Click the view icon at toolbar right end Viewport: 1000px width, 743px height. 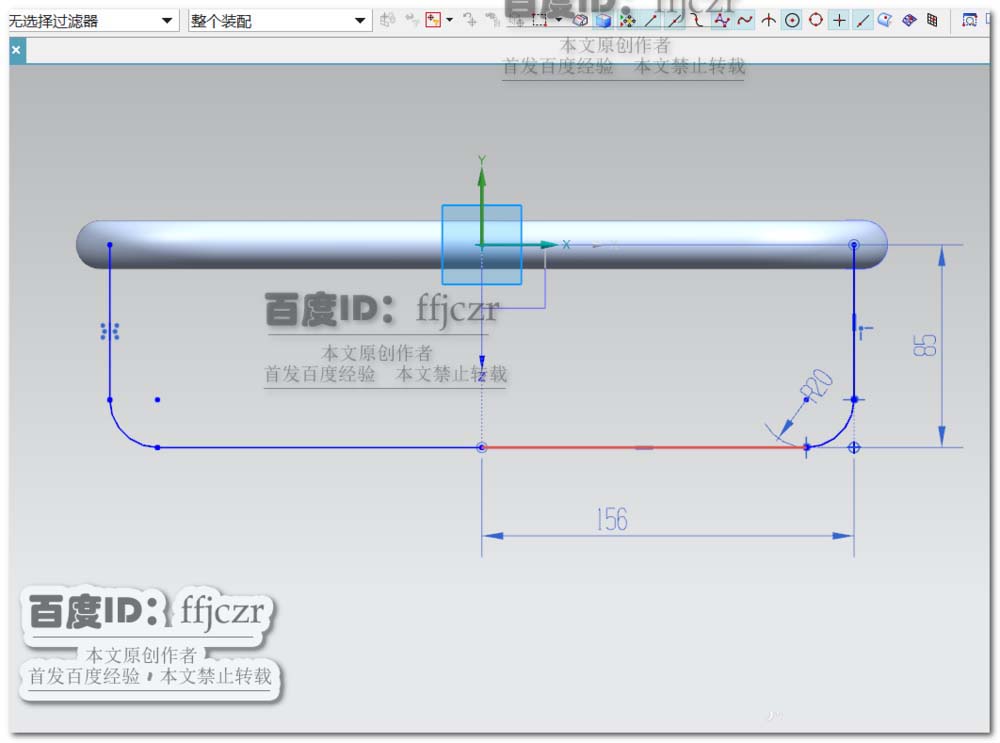(969, 20)
